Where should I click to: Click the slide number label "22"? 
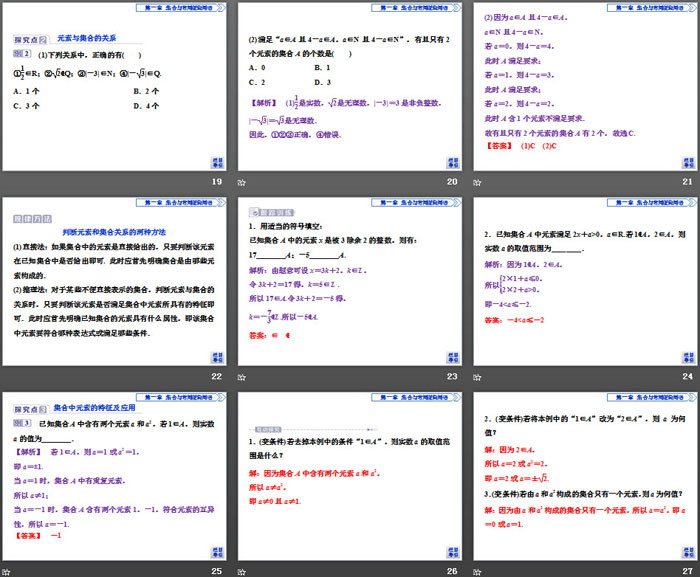[217, 376]
